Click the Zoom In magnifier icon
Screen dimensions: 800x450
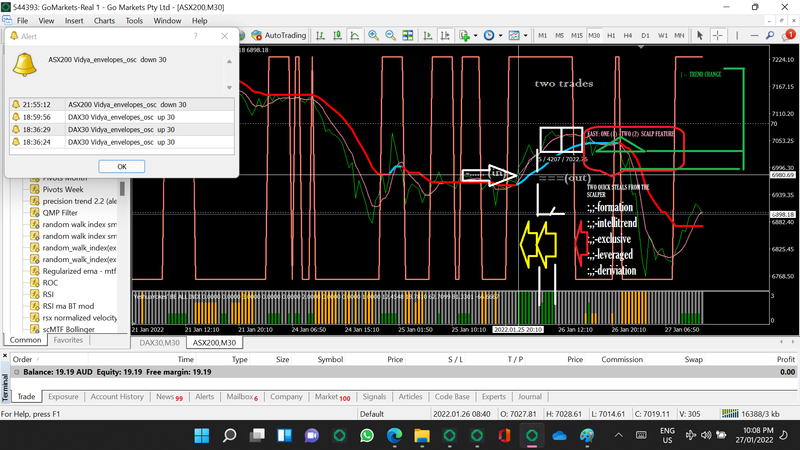point(373,35)
